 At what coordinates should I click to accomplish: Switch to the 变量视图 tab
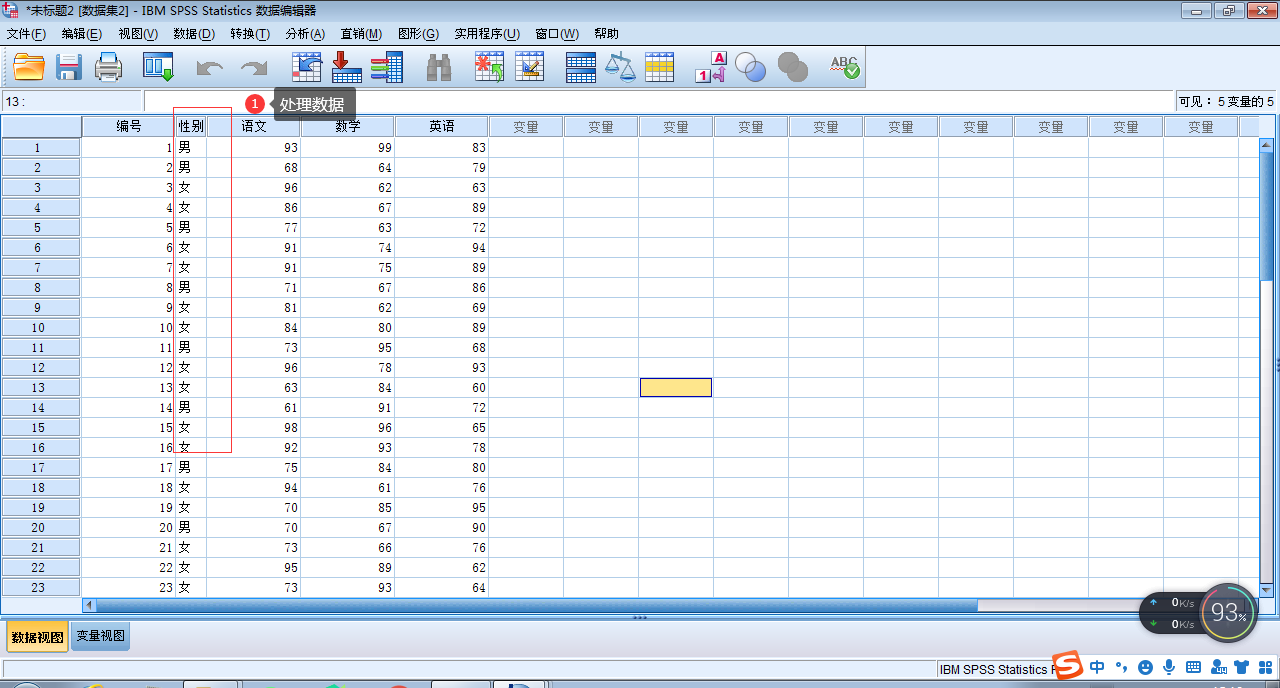[100, 637]
